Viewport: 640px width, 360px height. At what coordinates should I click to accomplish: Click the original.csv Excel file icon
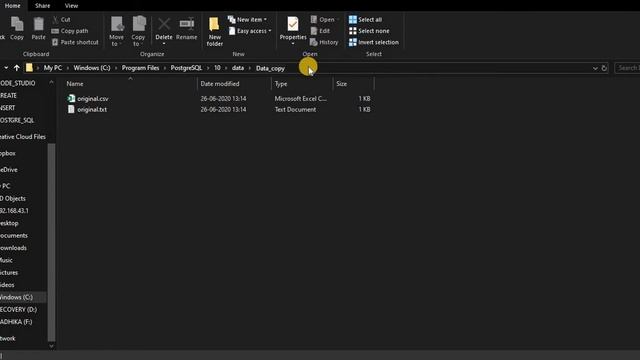click(x=71, y=98)
